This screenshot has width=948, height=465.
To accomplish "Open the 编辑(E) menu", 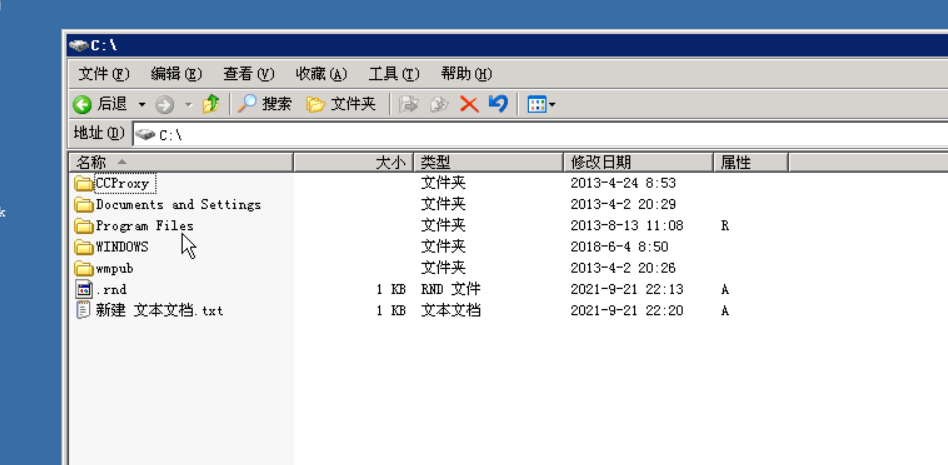I will (x=176, y=74).
